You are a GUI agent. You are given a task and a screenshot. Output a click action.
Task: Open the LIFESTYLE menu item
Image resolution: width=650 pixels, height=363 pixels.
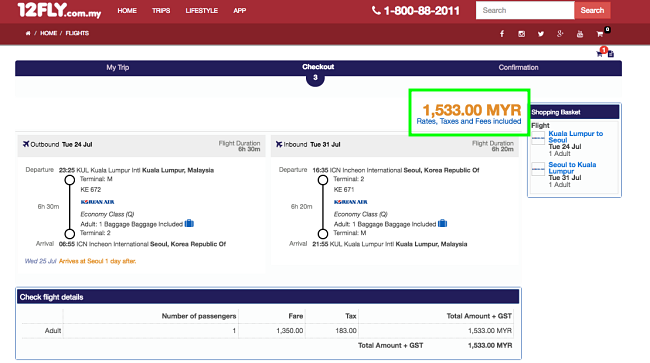coord(201,11)
